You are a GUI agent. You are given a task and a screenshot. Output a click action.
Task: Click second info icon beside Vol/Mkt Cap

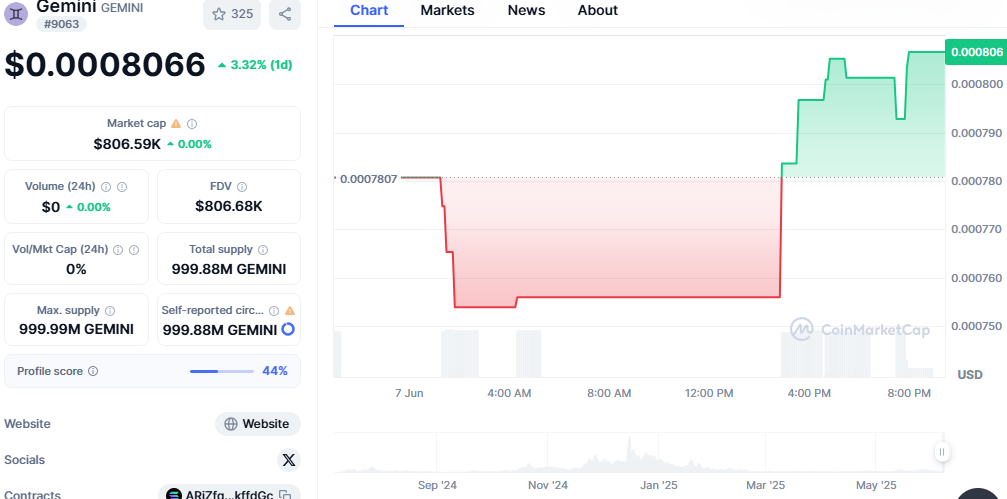[x=134, y=250]
